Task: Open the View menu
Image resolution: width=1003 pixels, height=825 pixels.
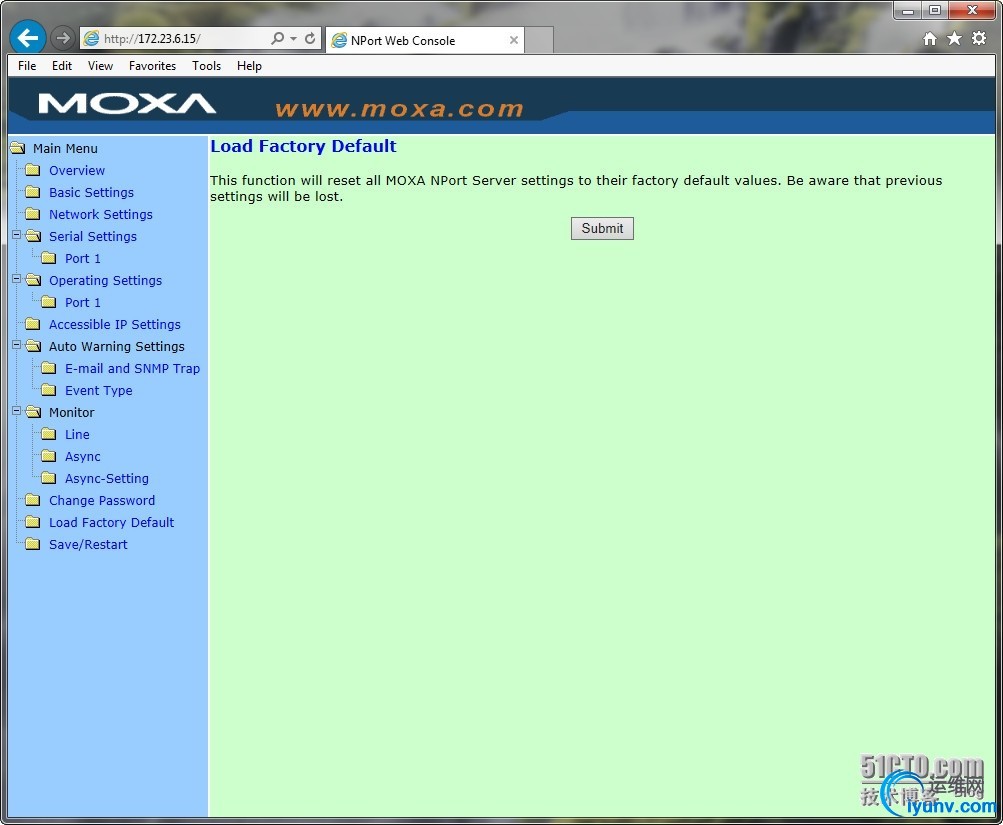Action: (100, 66)
